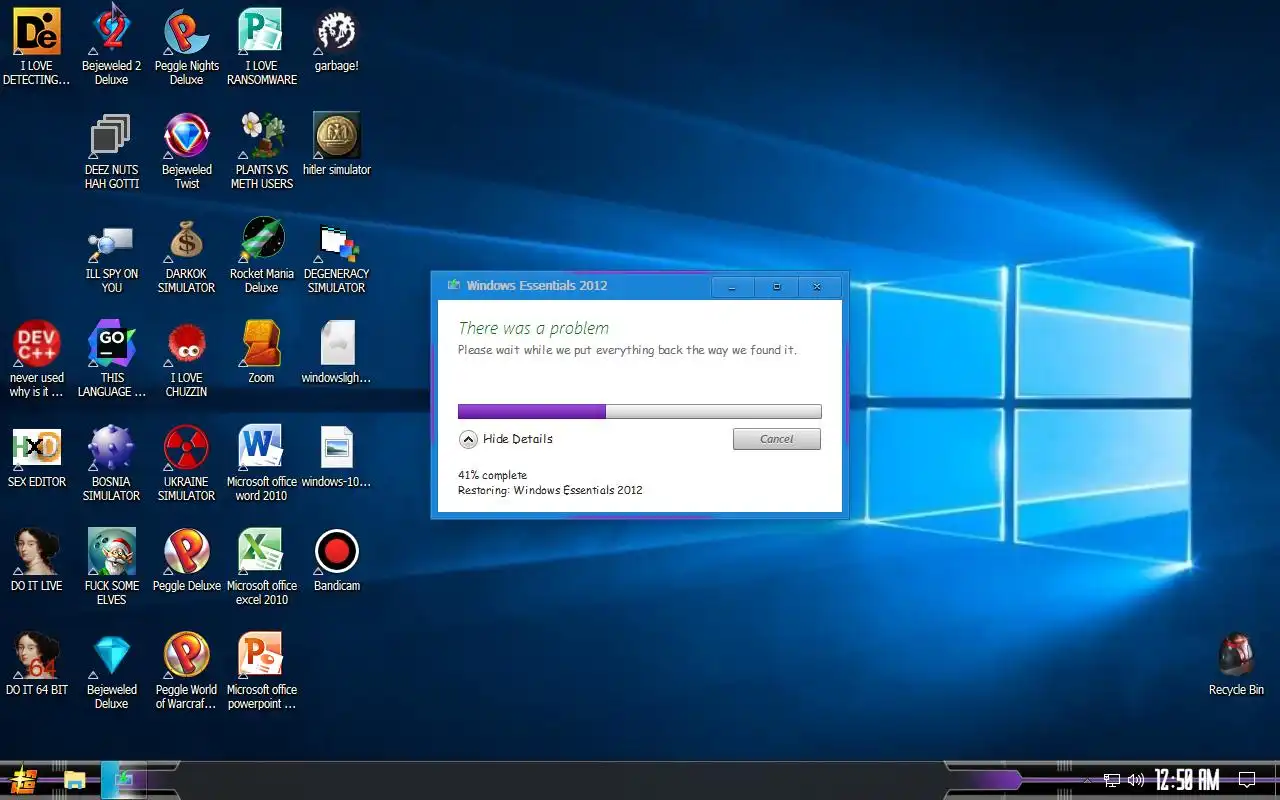Image resolution: width=1280 pixels, height=800 pixels.
Task: Select the Peggle Deluxe shortcut
Action: (187, 560)
